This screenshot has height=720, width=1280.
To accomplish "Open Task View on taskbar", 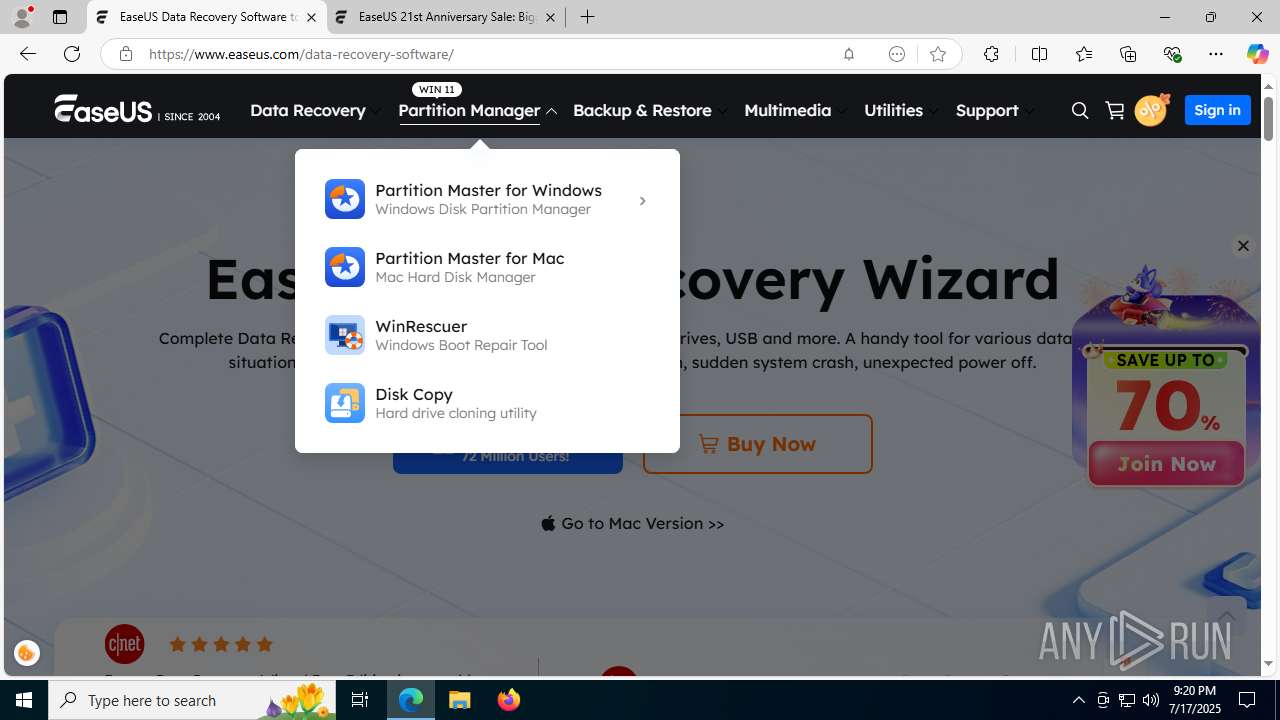I will [x=360, y=700].
